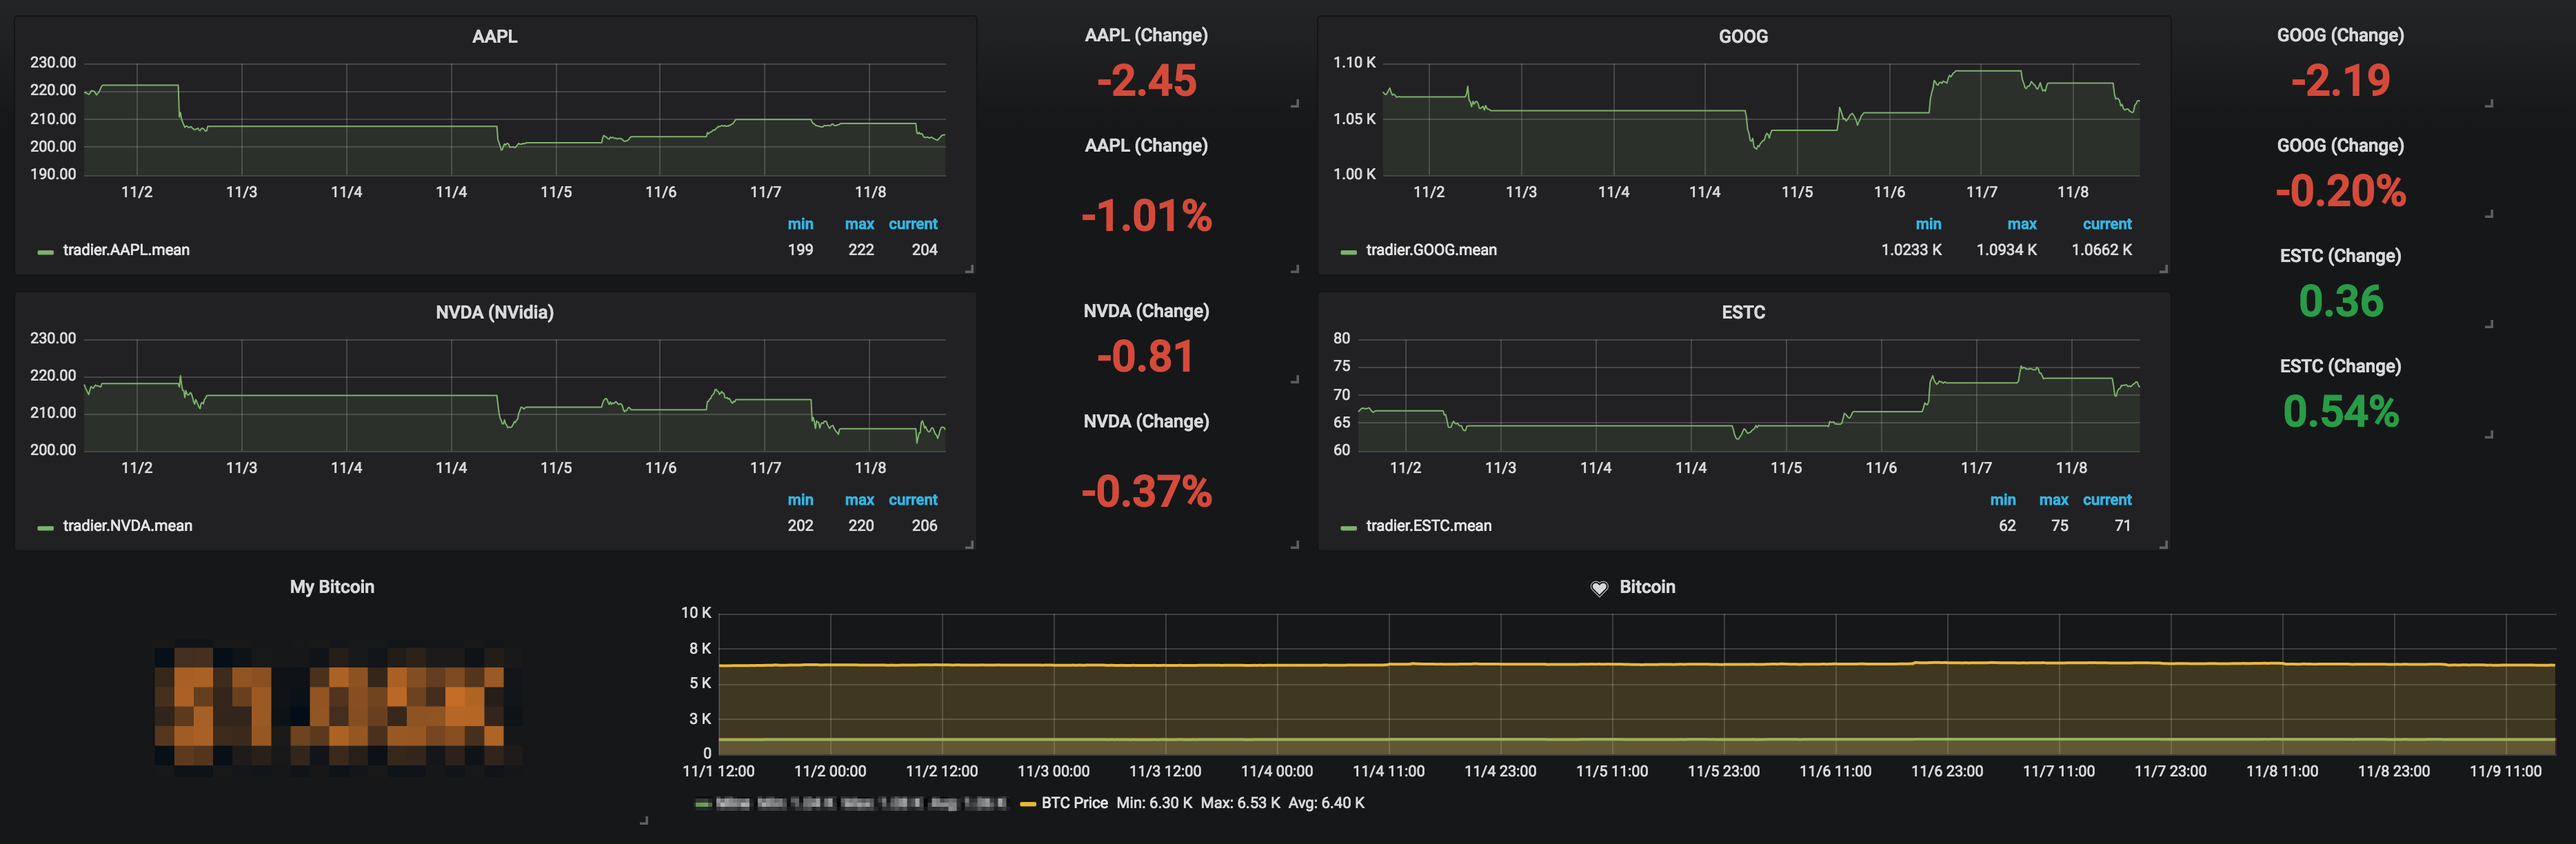
Task: Toggle the tradier.NVDA.mean series in the legend
Action: (127, 526)
